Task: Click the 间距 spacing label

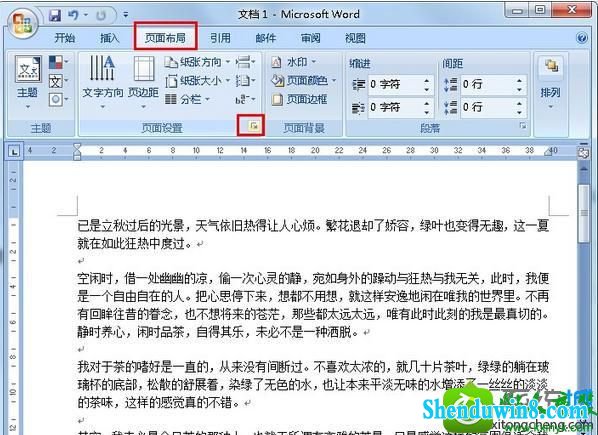Action: [x=453, y=63]
